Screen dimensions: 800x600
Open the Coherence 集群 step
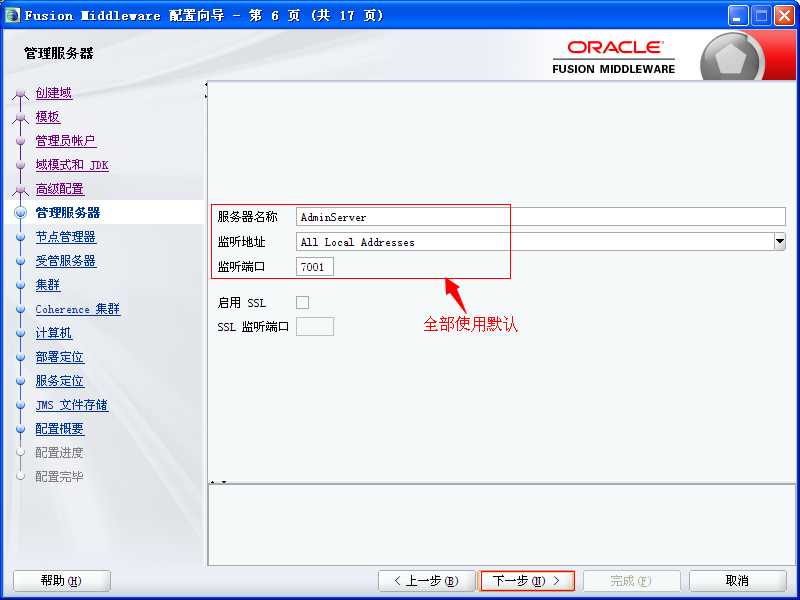pyautogui.click(x=78, y=309)
